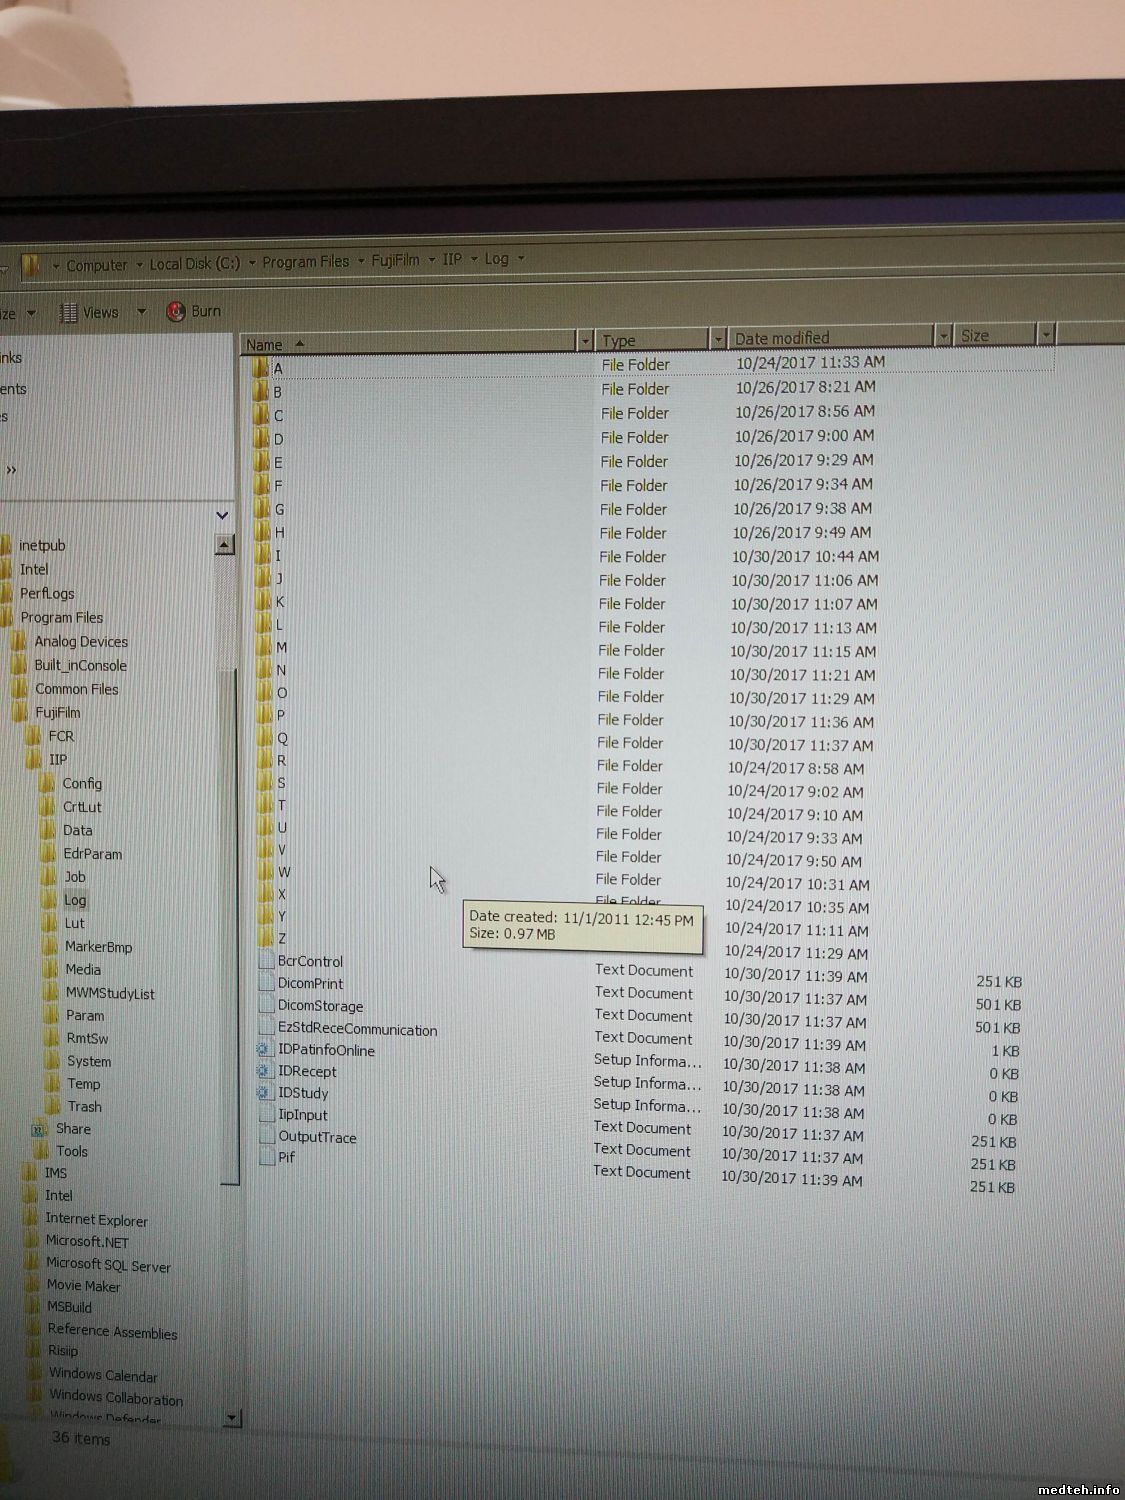Go to FujiFilm in breadcrumb path

[395, 260]
